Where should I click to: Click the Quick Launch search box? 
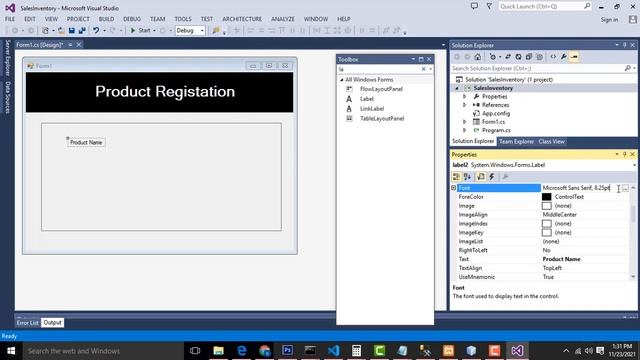541,6
